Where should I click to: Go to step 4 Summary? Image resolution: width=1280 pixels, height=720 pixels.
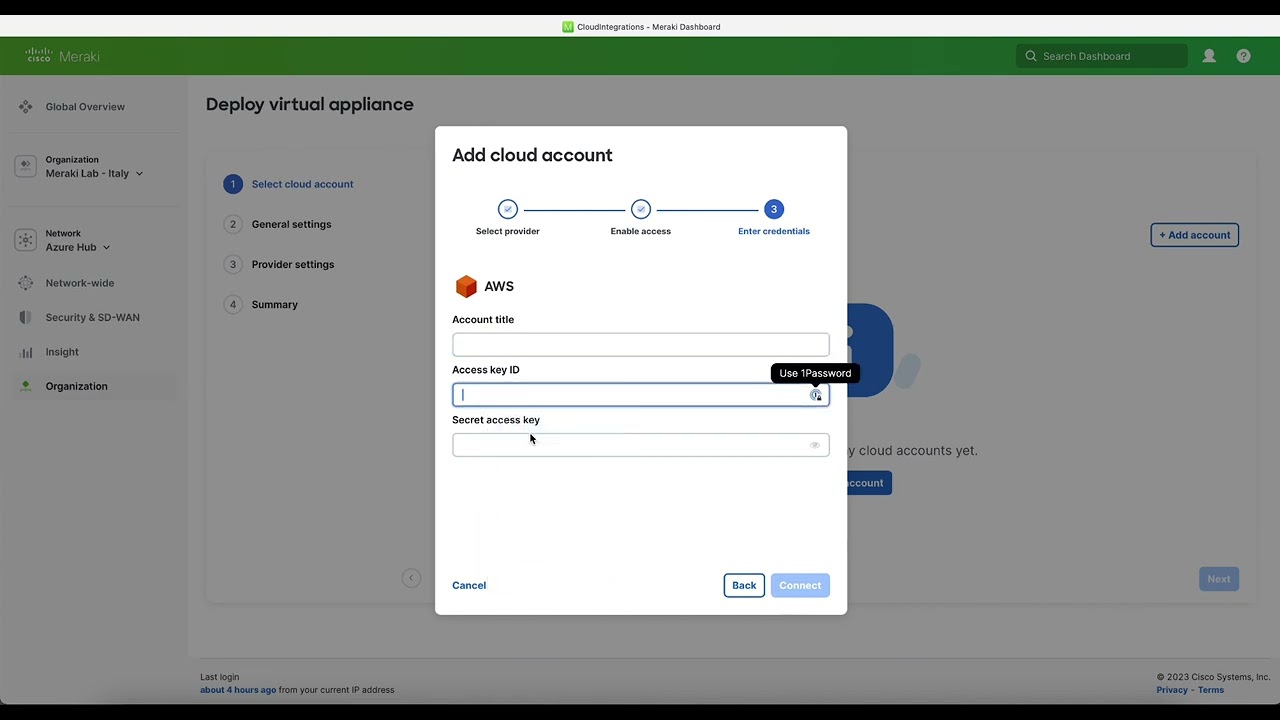click(261, 304)
